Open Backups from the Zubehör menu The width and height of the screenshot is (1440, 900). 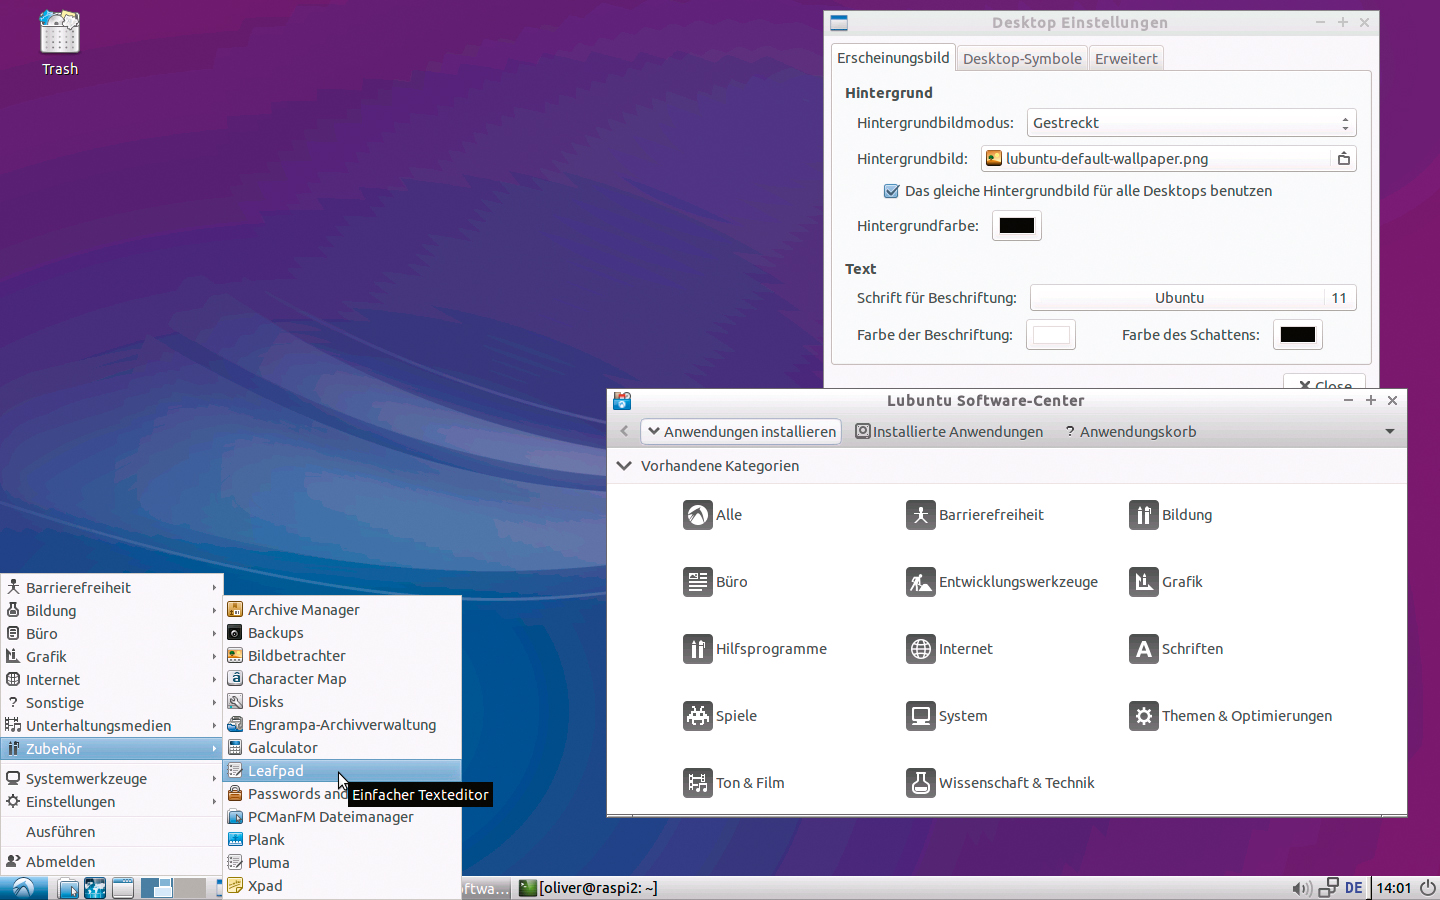click(x=342, y=633)
